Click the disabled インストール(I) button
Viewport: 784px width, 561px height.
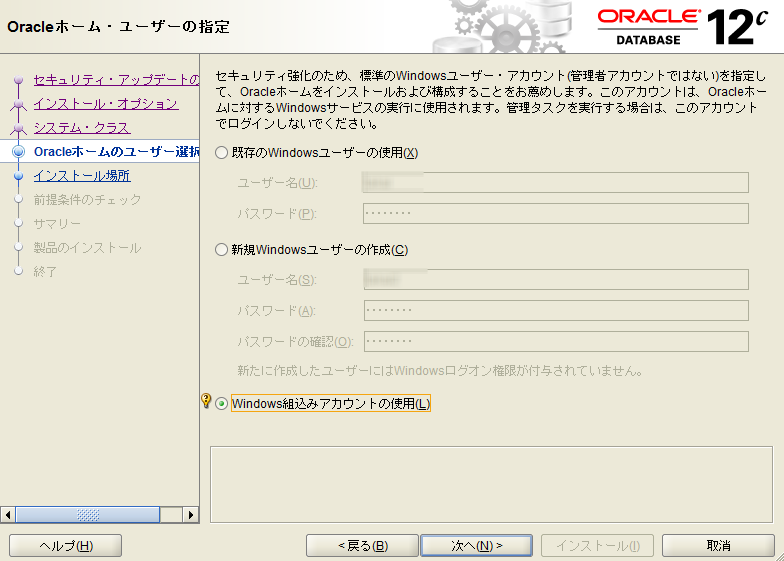pos(598,546)
